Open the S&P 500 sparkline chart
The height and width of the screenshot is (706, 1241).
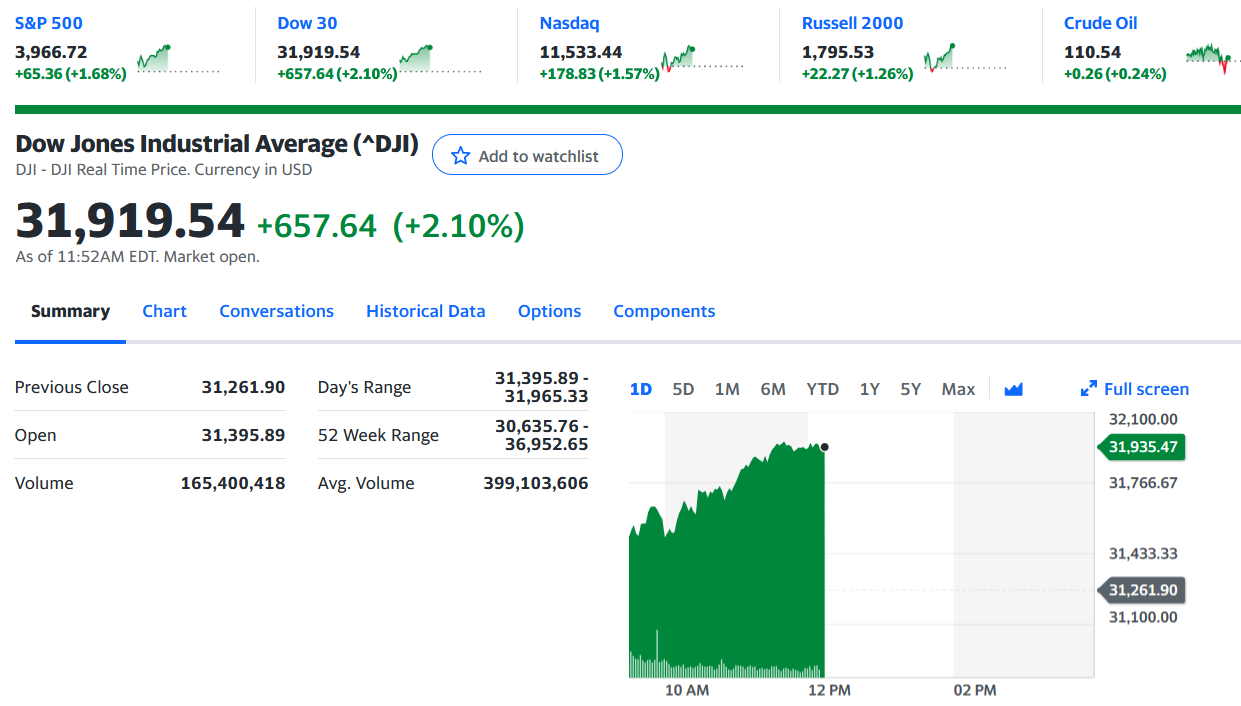(x=178, y=58)
